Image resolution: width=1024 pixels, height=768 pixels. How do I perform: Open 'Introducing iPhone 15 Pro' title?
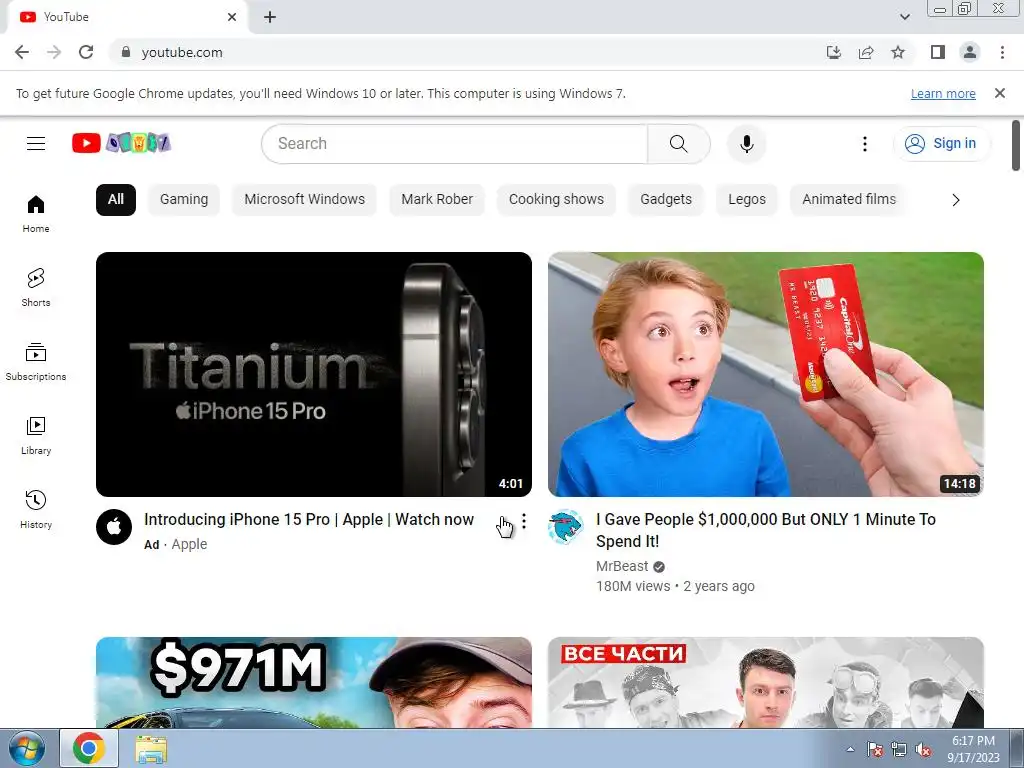pos(309,520)
